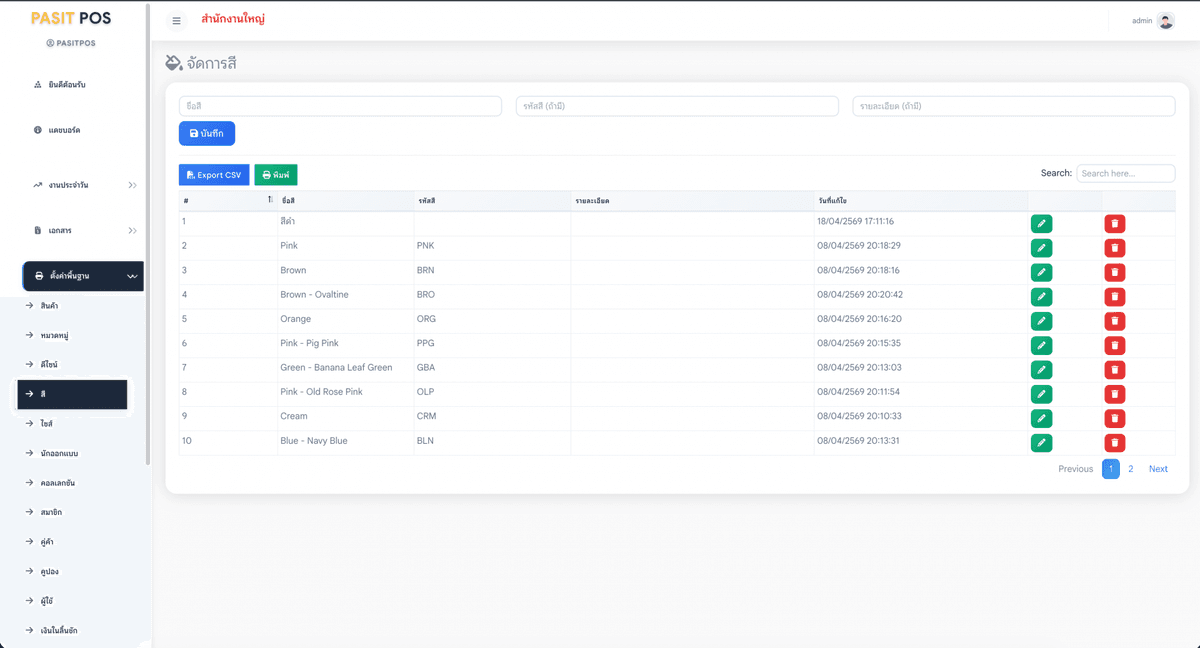Go to the Next page of results

pyautogui.click(x=1158, y=469)
